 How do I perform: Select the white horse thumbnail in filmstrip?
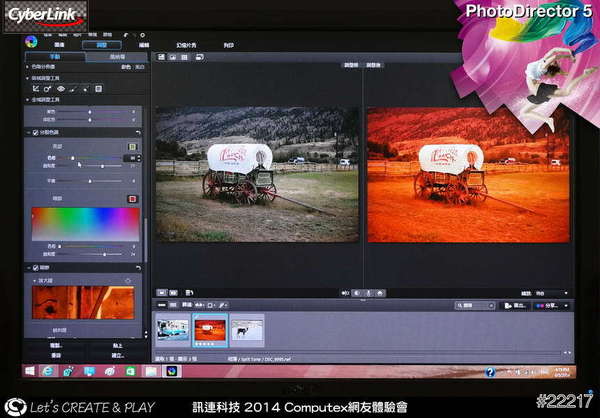246,330
